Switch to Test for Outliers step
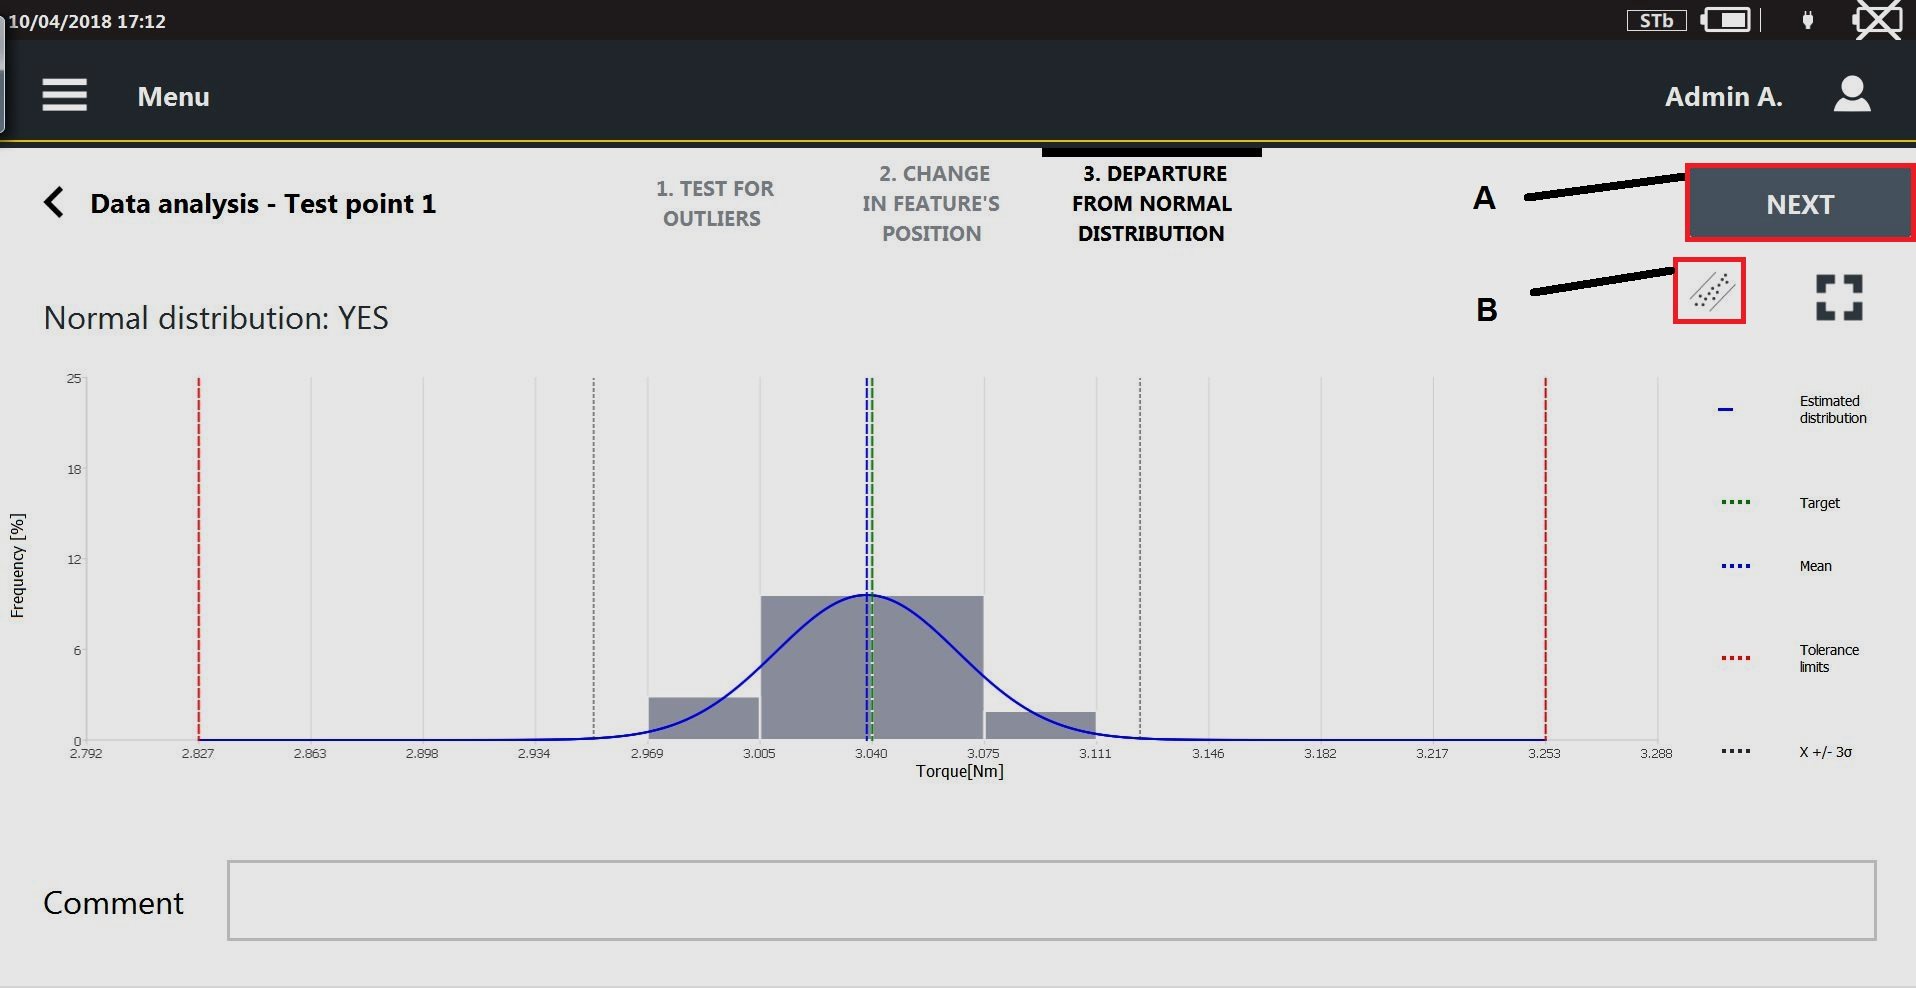 tap(713, 203)
